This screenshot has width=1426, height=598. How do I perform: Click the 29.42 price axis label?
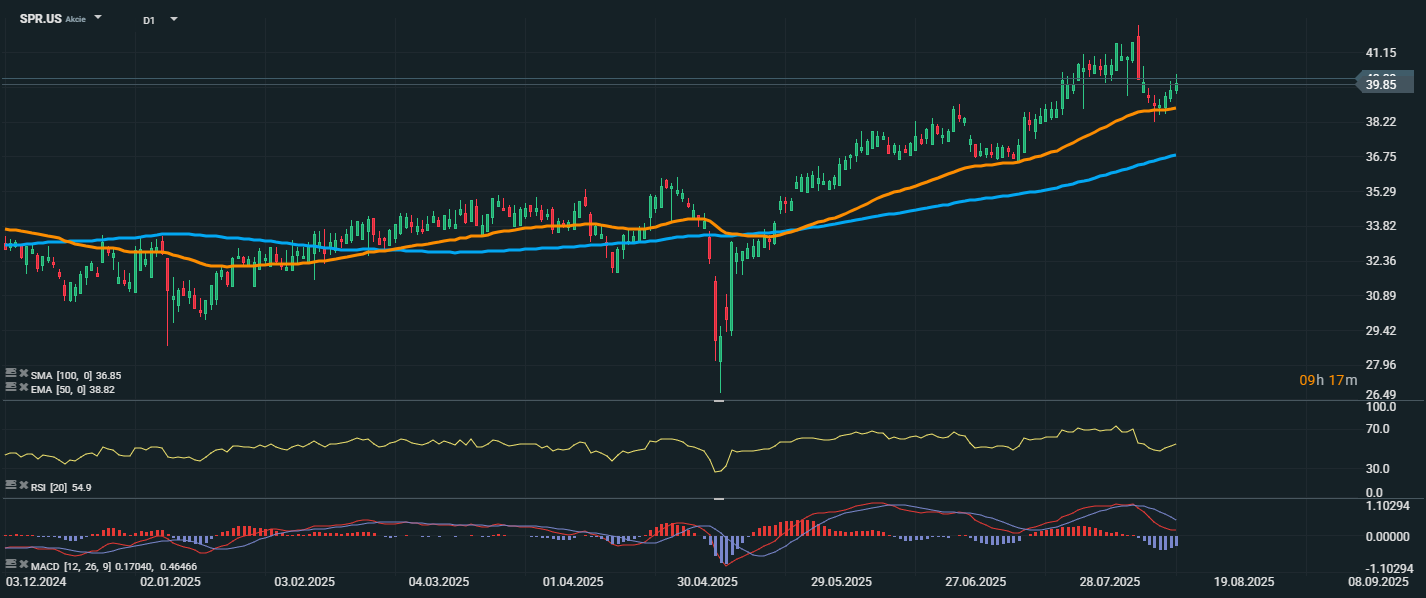[x=1381, y=331]
